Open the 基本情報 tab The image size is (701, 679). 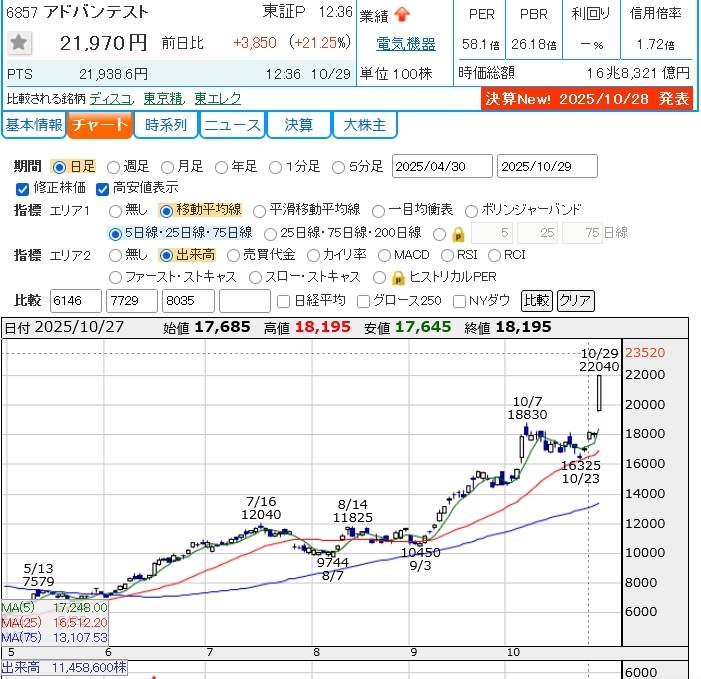34,125
